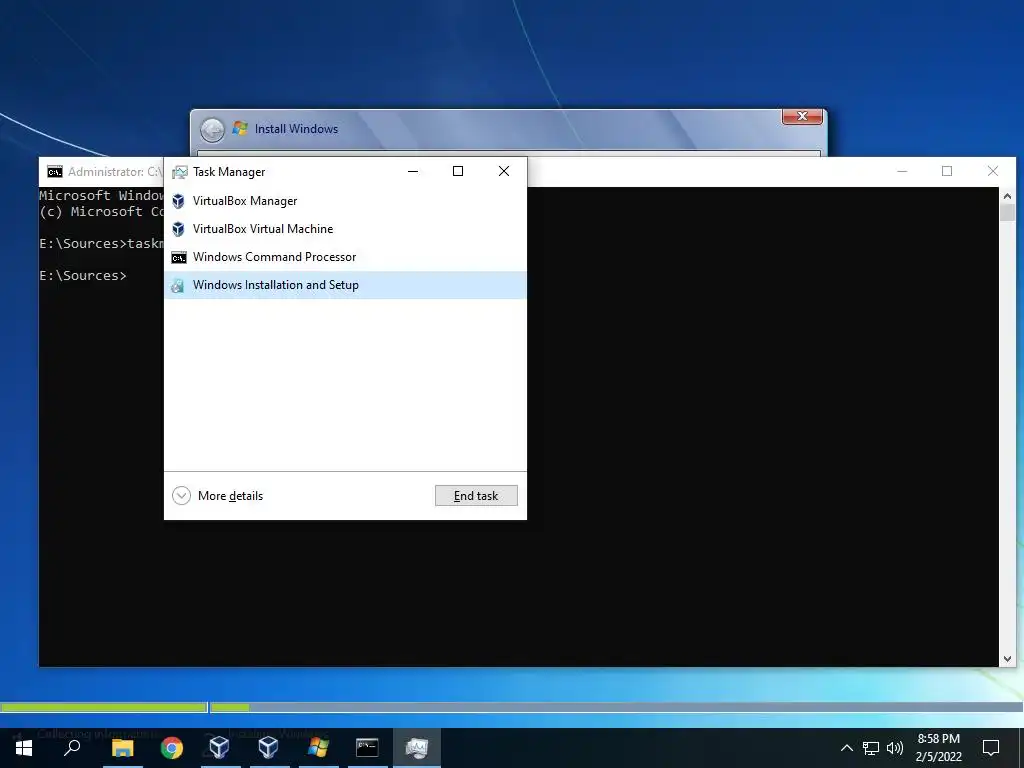Viewport: 1024px width, 768px height.
Task: Click the back arrow in Install Windows
Action: point(212,130)
